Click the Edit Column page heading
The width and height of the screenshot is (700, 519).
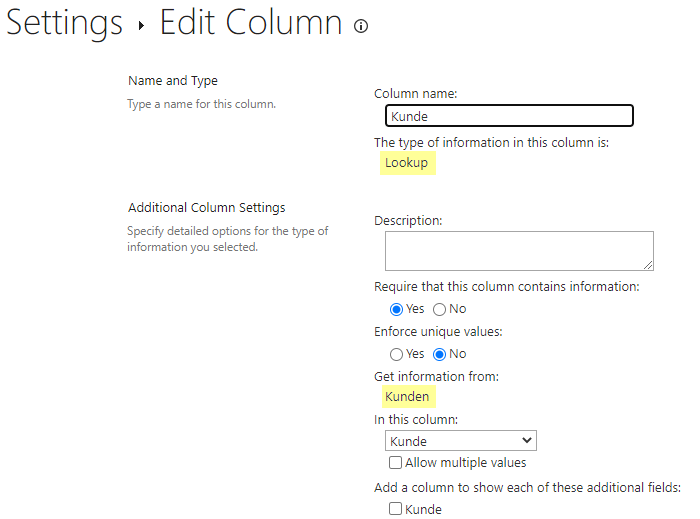click(x=250, y=23)
